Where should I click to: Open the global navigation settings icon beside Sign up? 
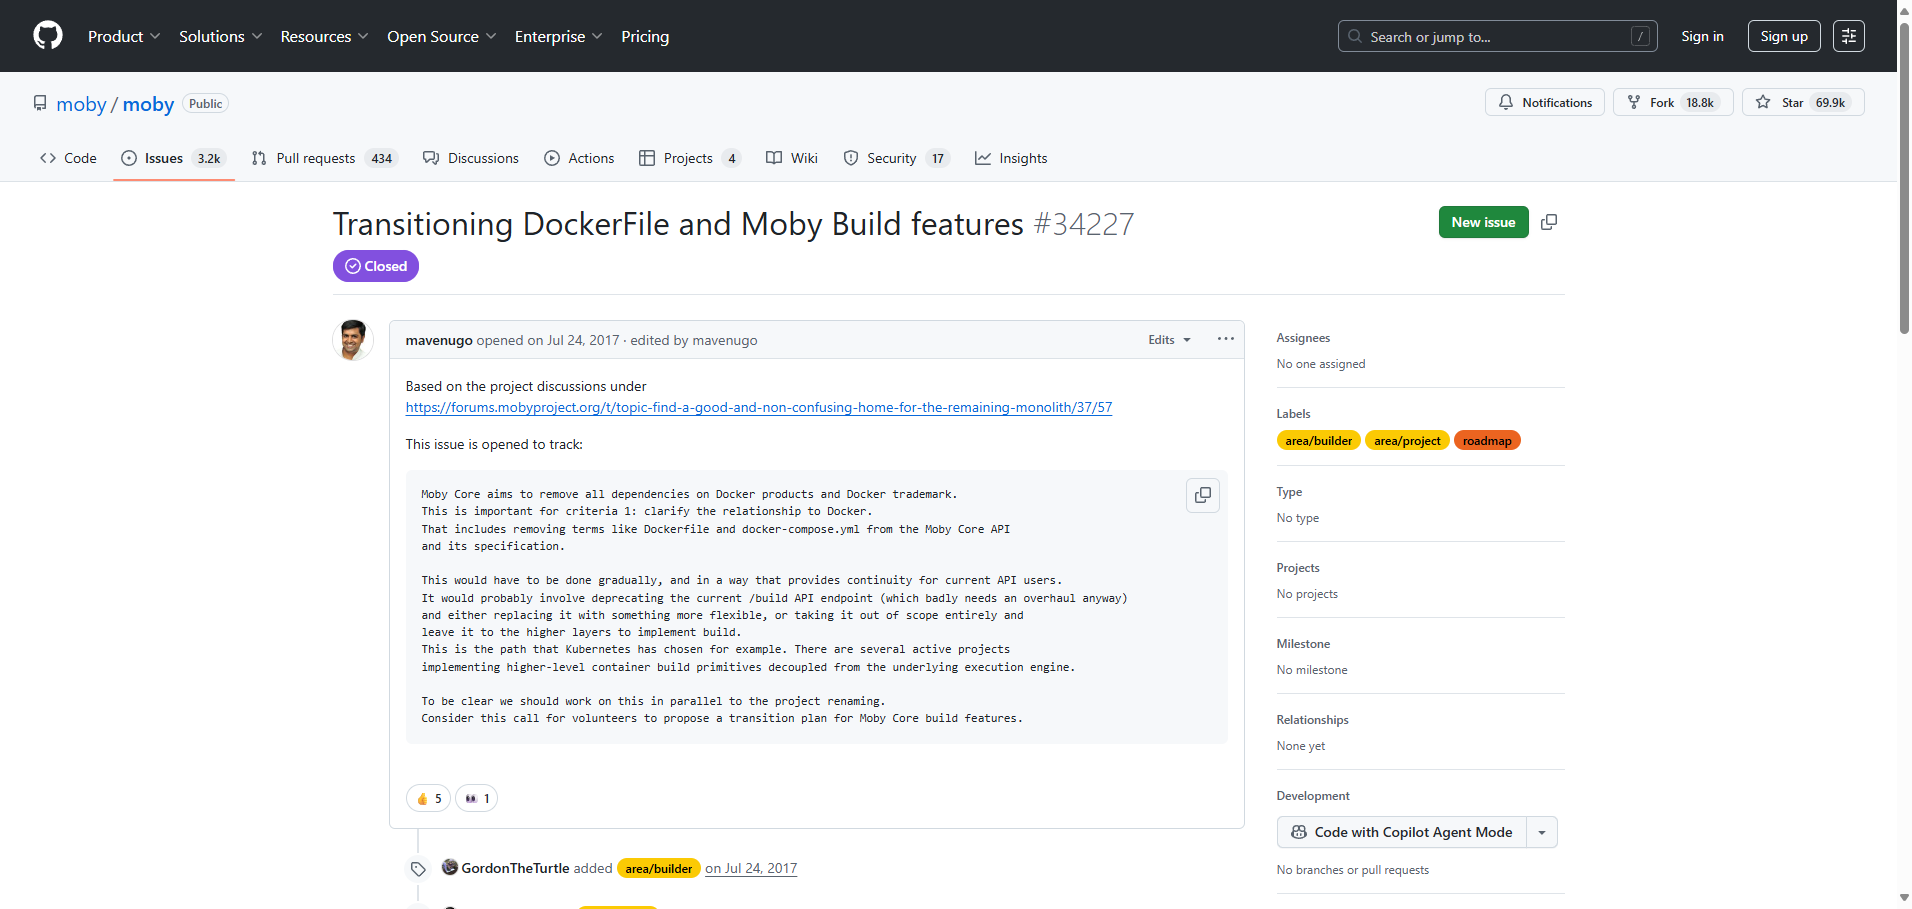pyautogui.click(x=1849, y=36)
